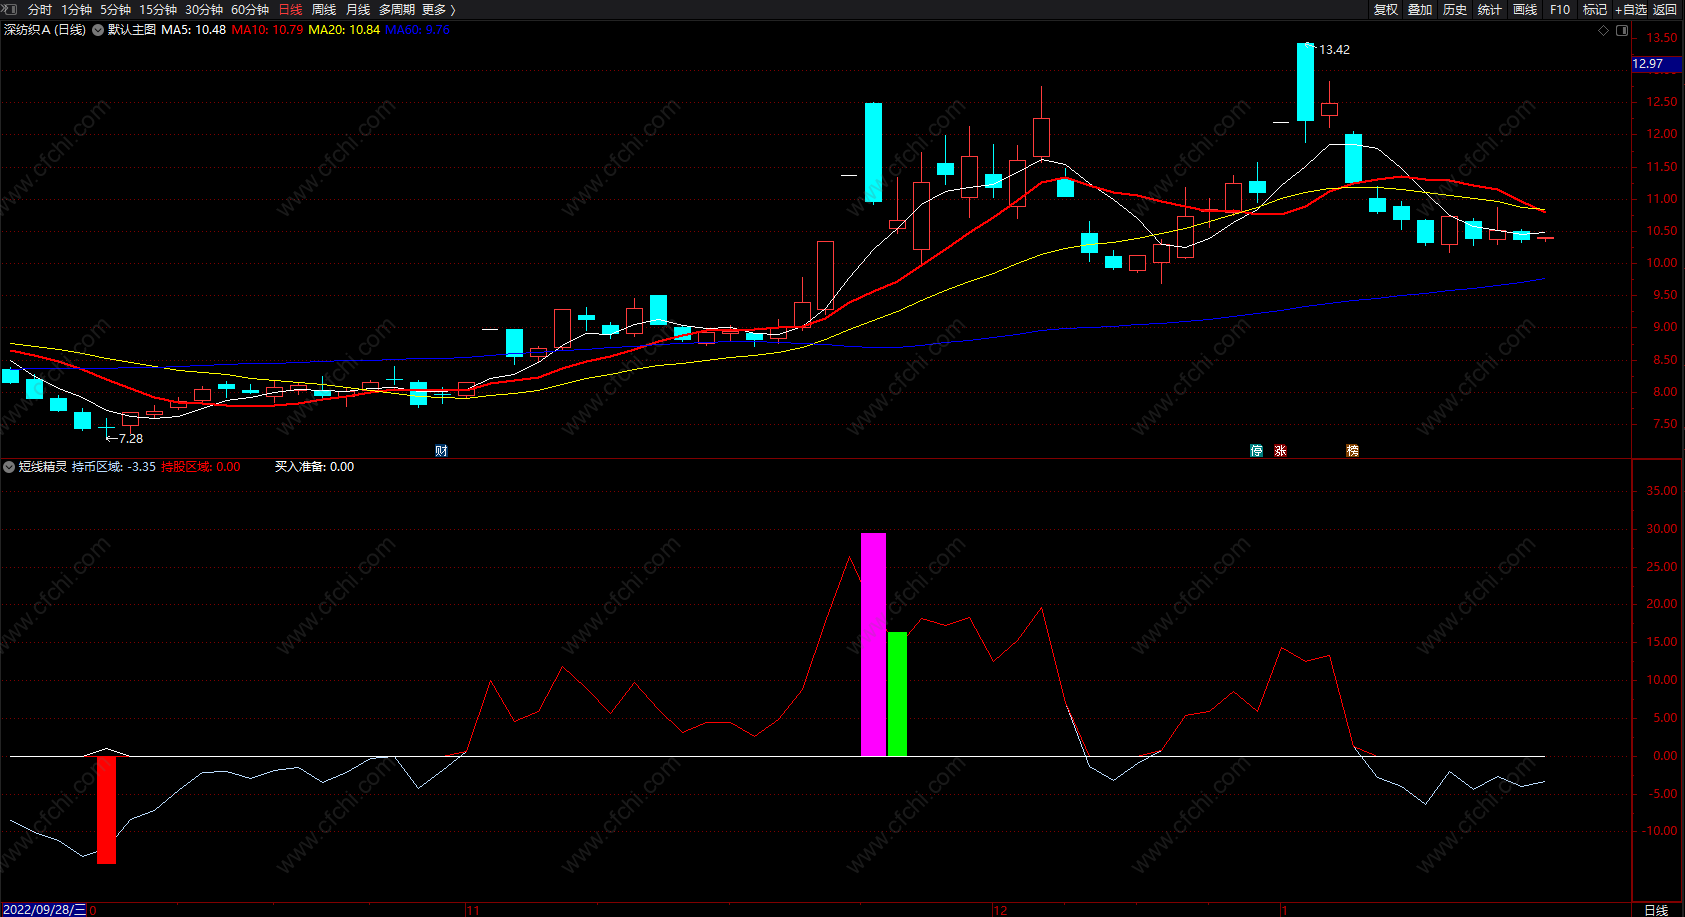Toggle the side panel icon in chart corner
Image resolution: width=1685 pixels, height=917 pixels.
click(1622, 31)
